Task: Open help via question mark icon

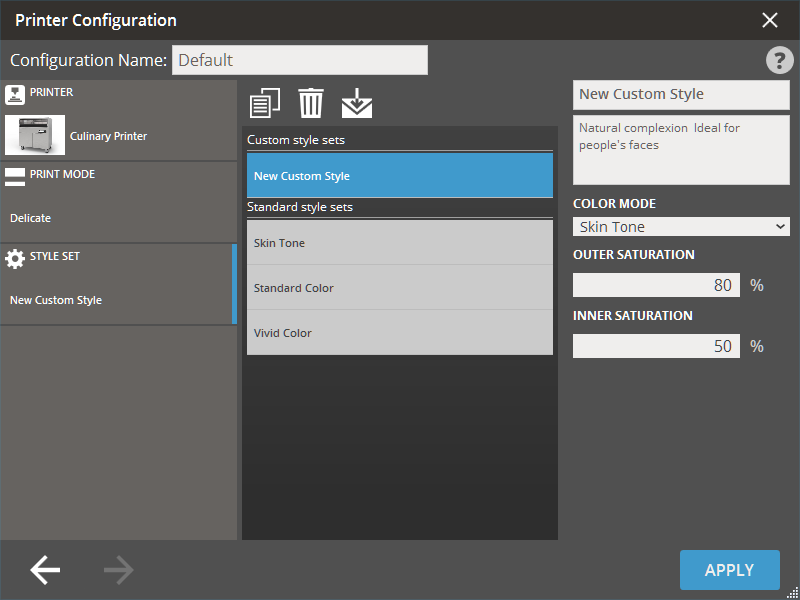Action: click(x=779, y=60)
